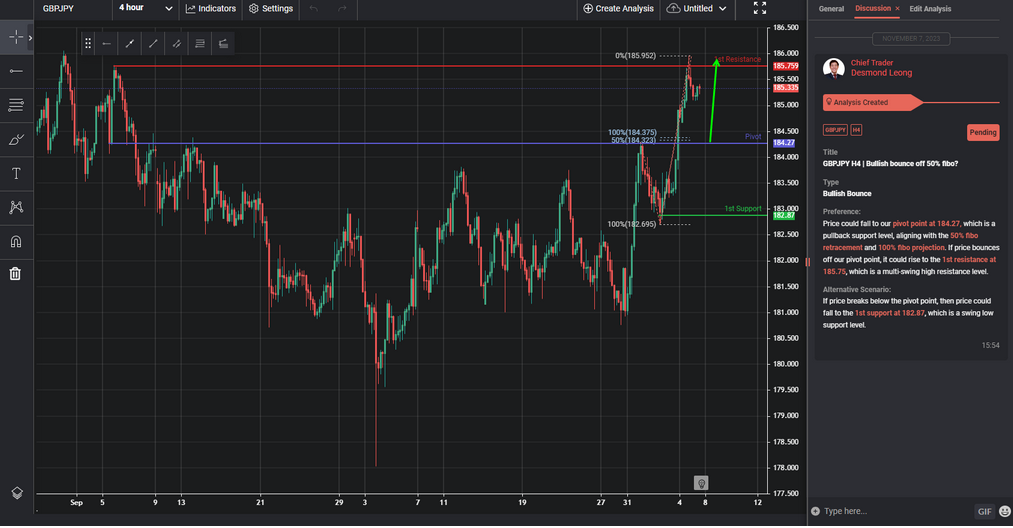The width and height of the screenshot is (1013, 528).
Task: Click the redo arrow
Action: pyautogui.click(x=342, y=8)
